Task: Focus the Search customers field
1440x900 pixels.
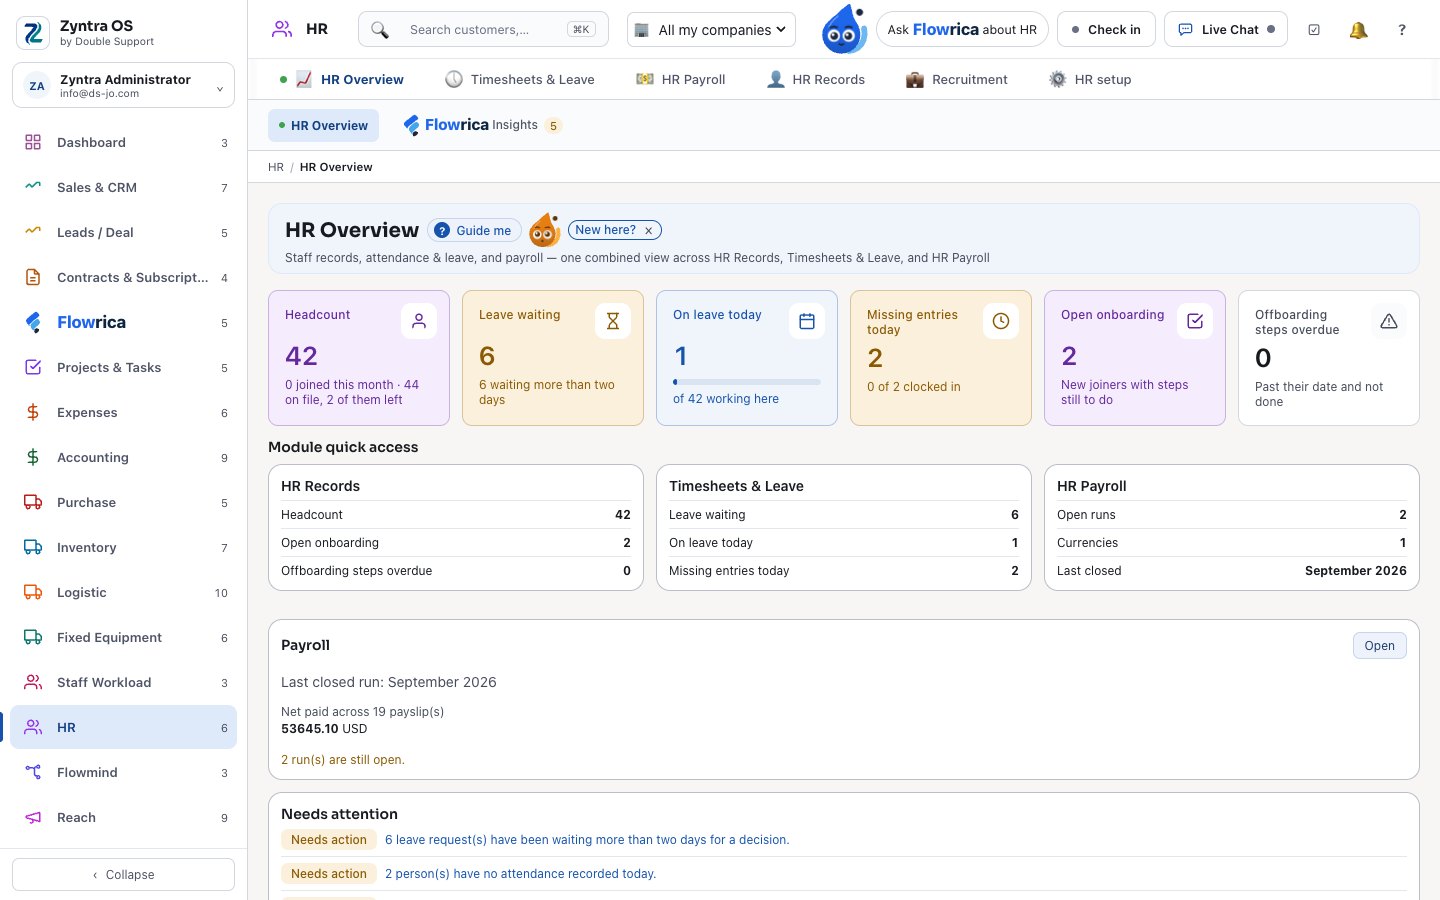Action: 483,30
